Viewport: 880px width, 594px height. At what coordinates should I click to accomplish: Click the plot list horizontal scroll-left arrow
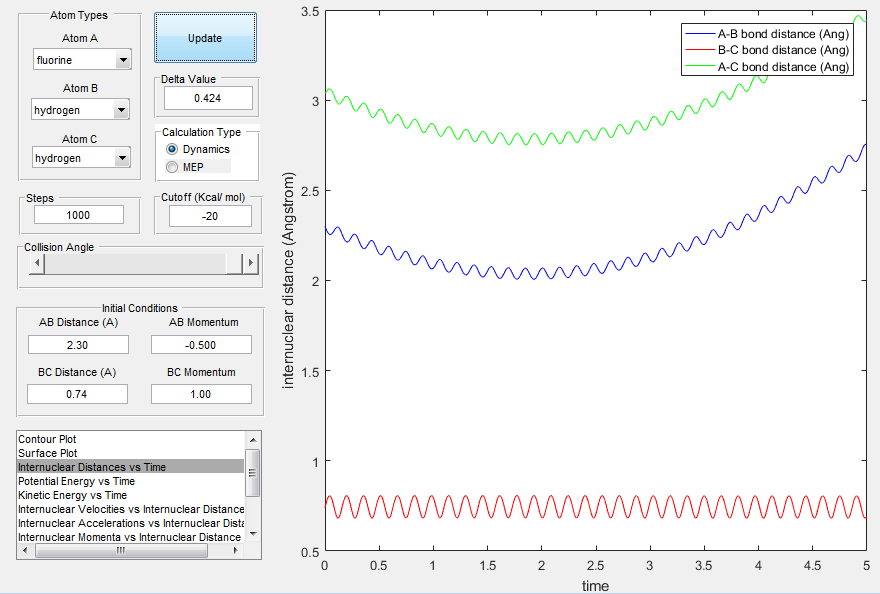pos(25,551)
